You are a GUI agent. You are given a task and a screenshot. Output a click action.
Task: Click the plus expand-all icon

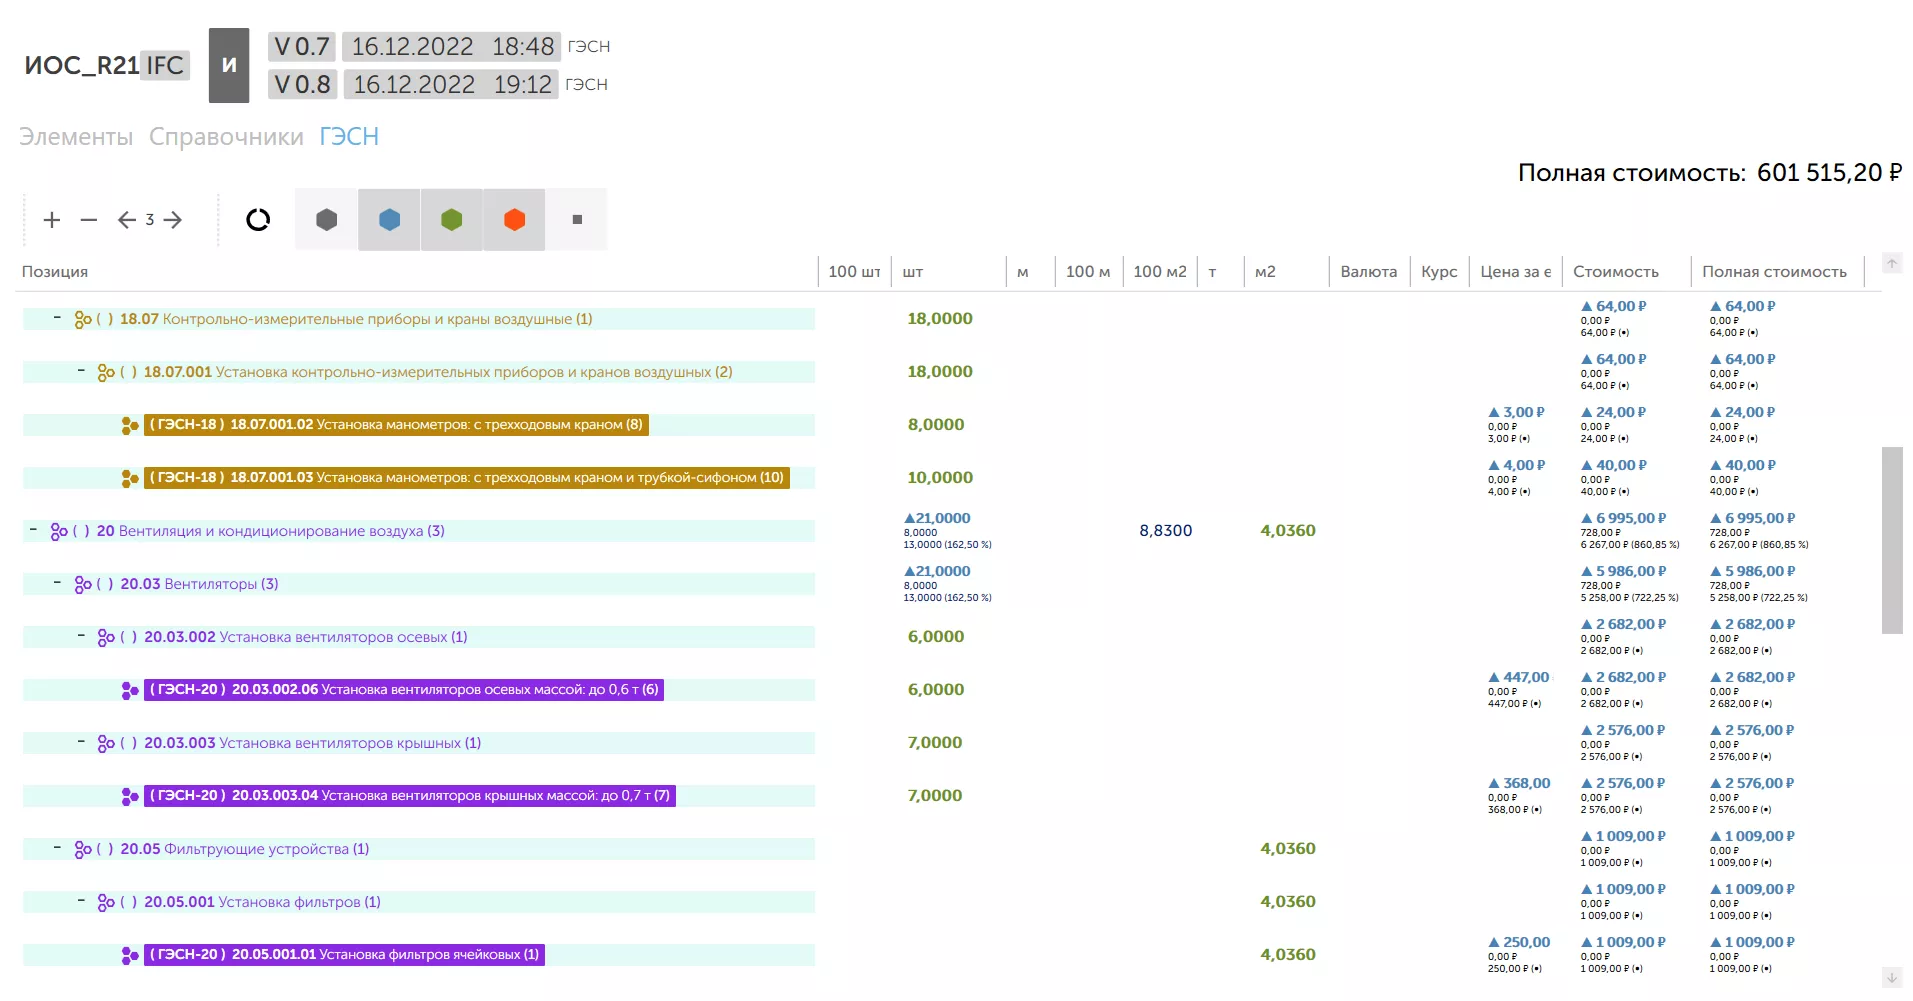point(52,220)
